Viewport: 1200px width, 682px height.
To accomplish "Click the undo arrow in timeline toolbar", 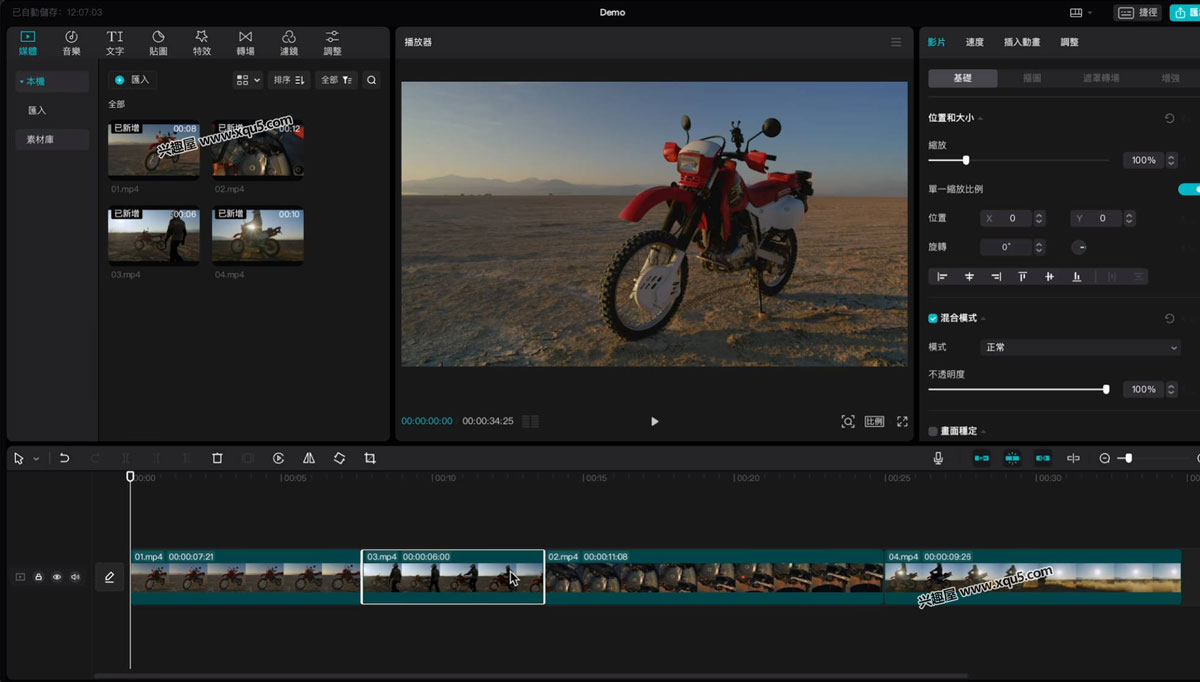I will (x=64, y=458).
